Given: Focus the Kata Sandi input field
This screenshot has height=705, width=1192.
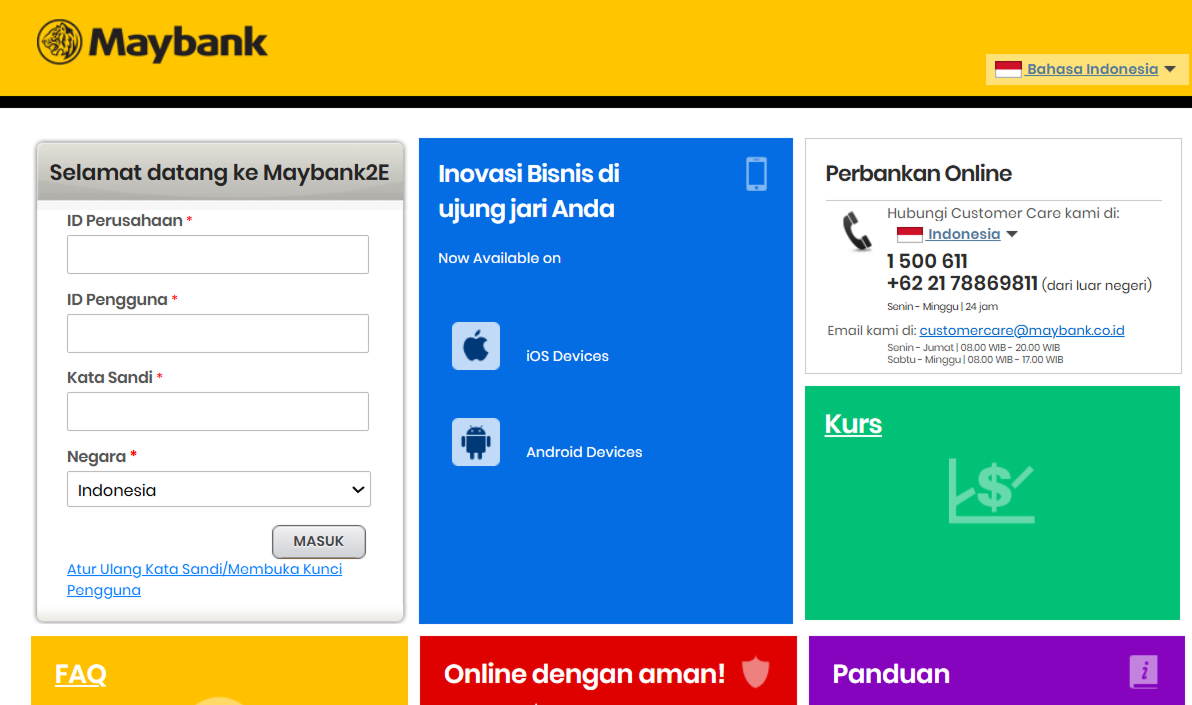Looking at the screenshot, I should [217, 411].
